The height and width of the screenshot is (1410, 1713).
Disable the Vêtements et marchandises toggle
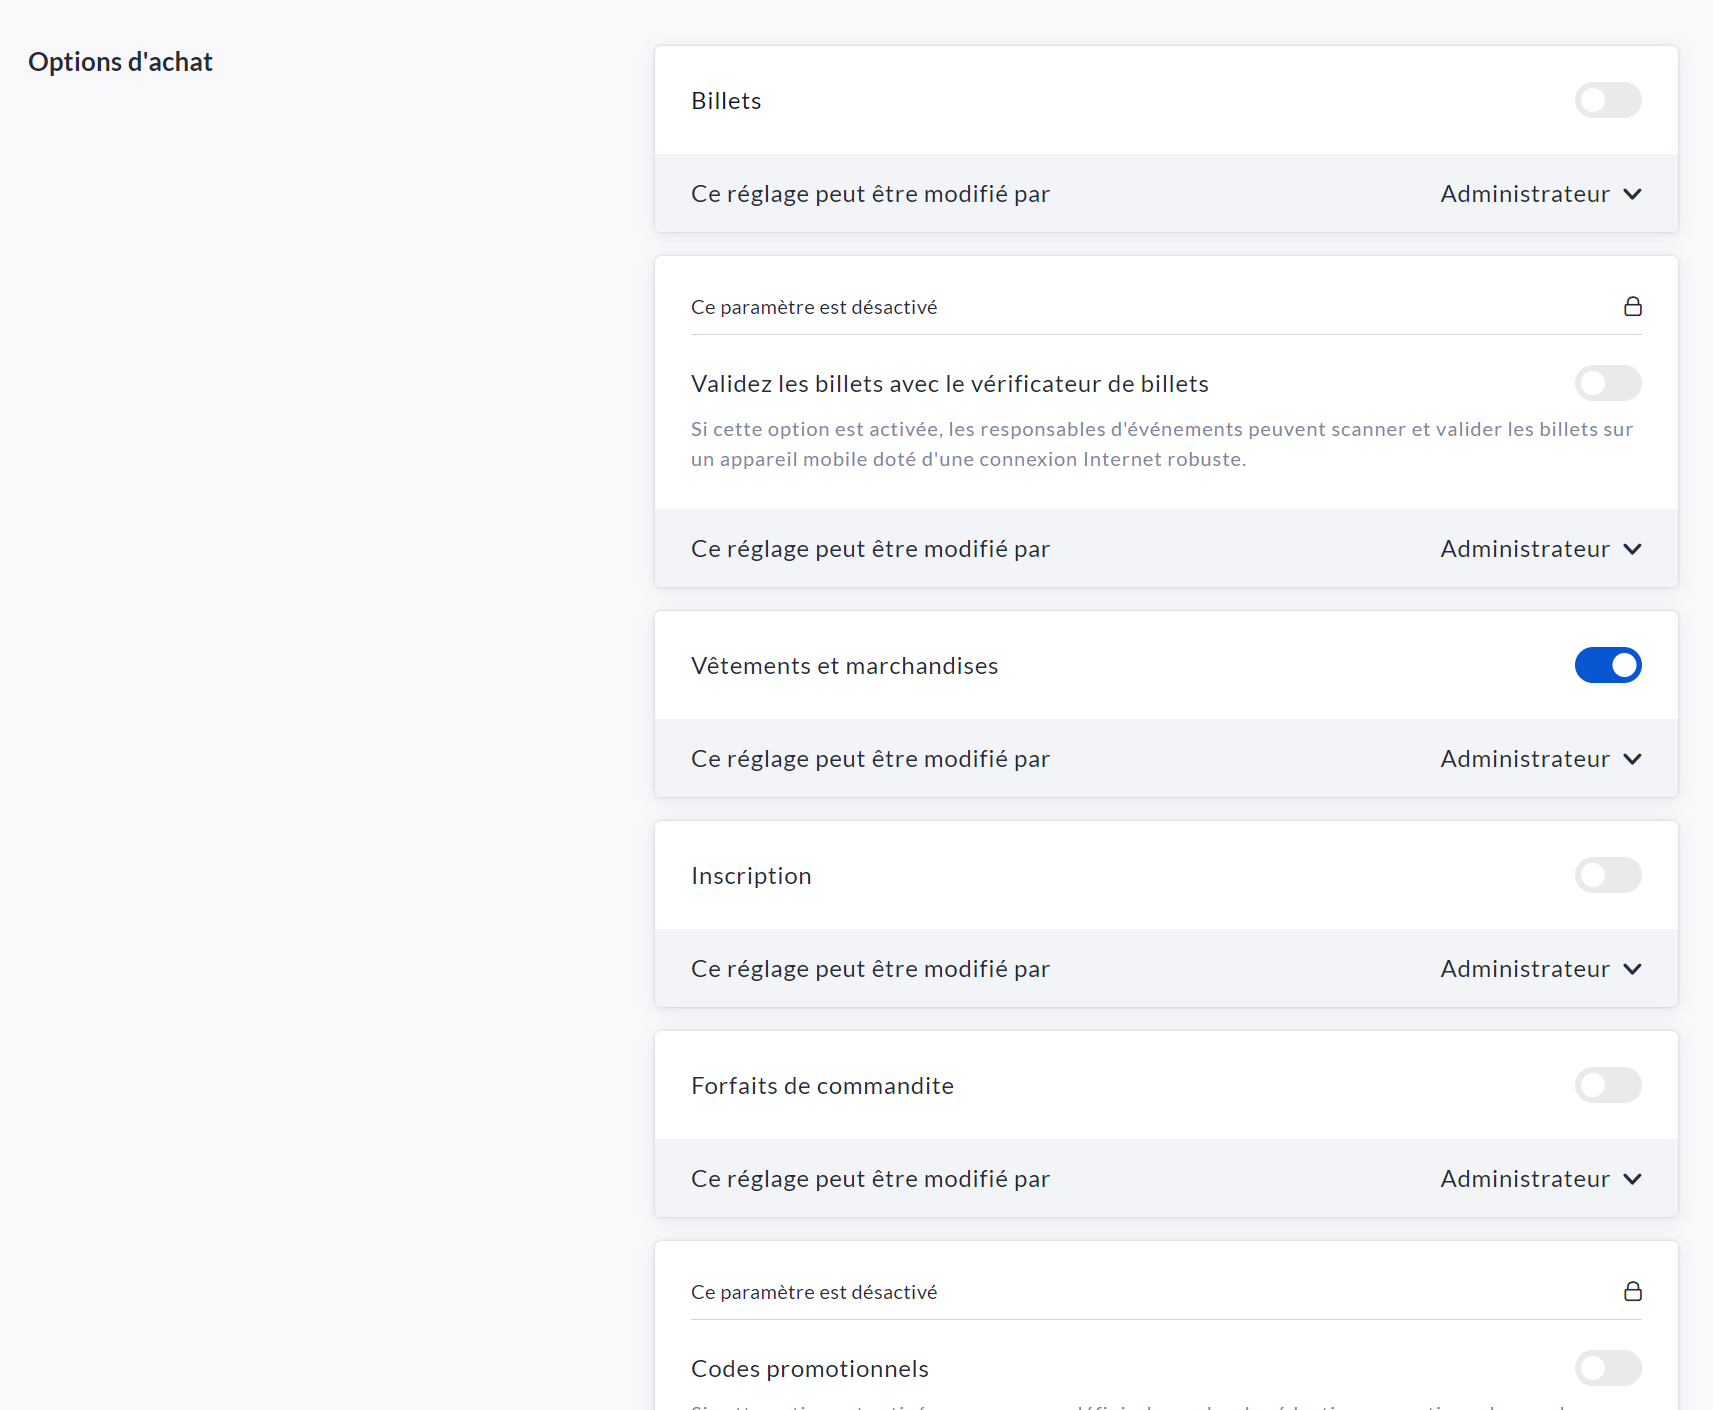[x=1607, y=665]
